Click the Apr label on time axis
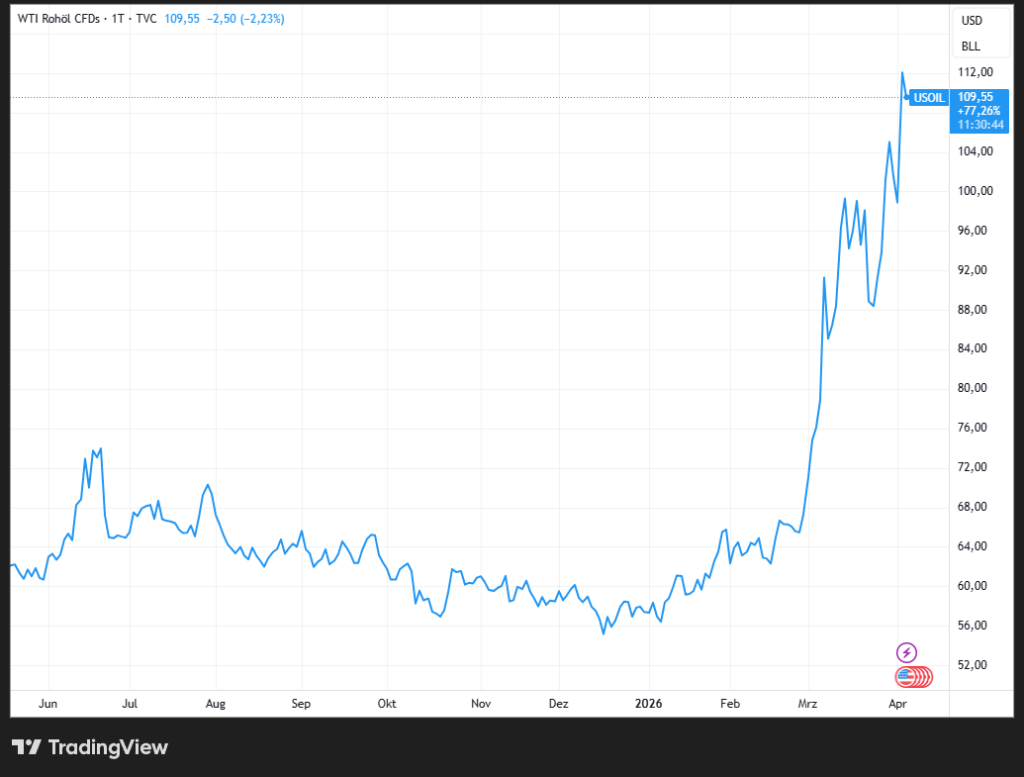This screenshot has width=1024, height=777. [898, 704]
